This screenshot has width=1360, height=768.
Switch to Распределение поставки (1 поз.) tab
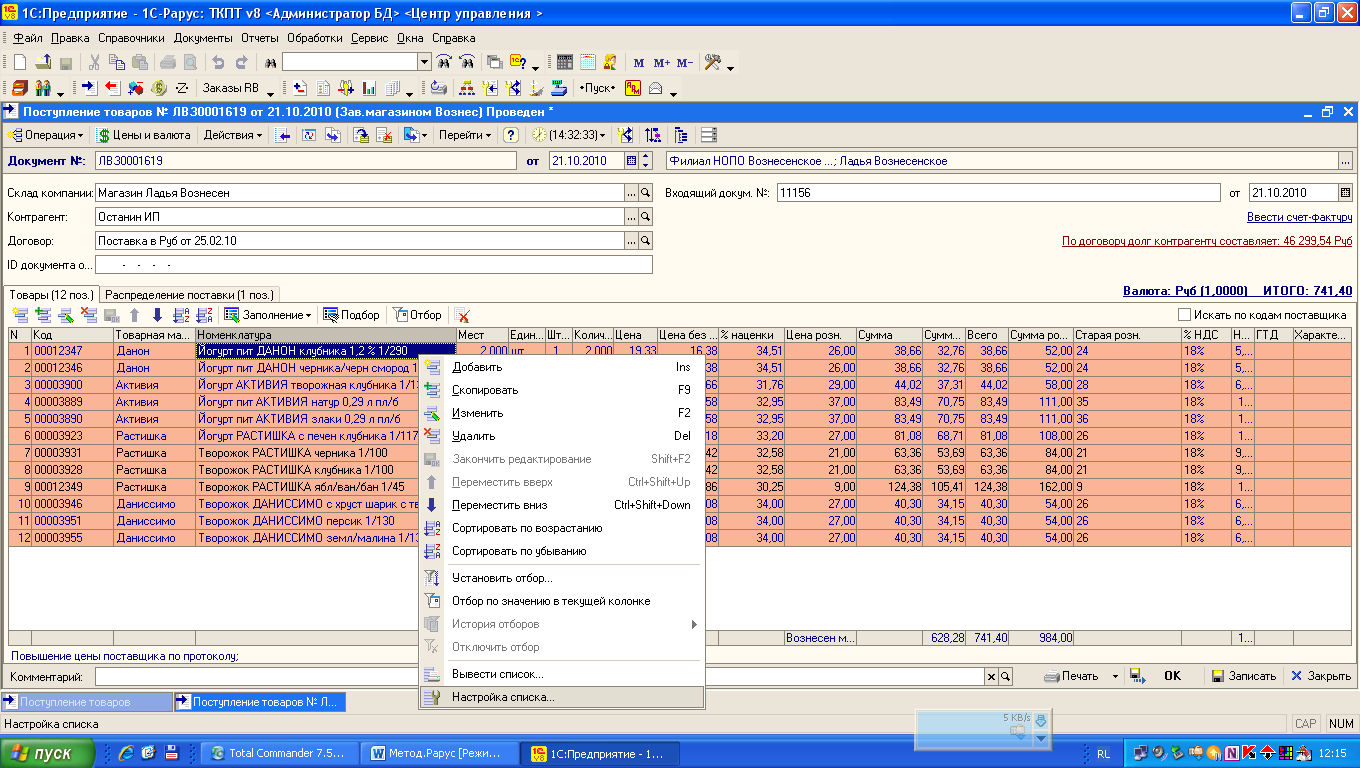pos(190,295)
